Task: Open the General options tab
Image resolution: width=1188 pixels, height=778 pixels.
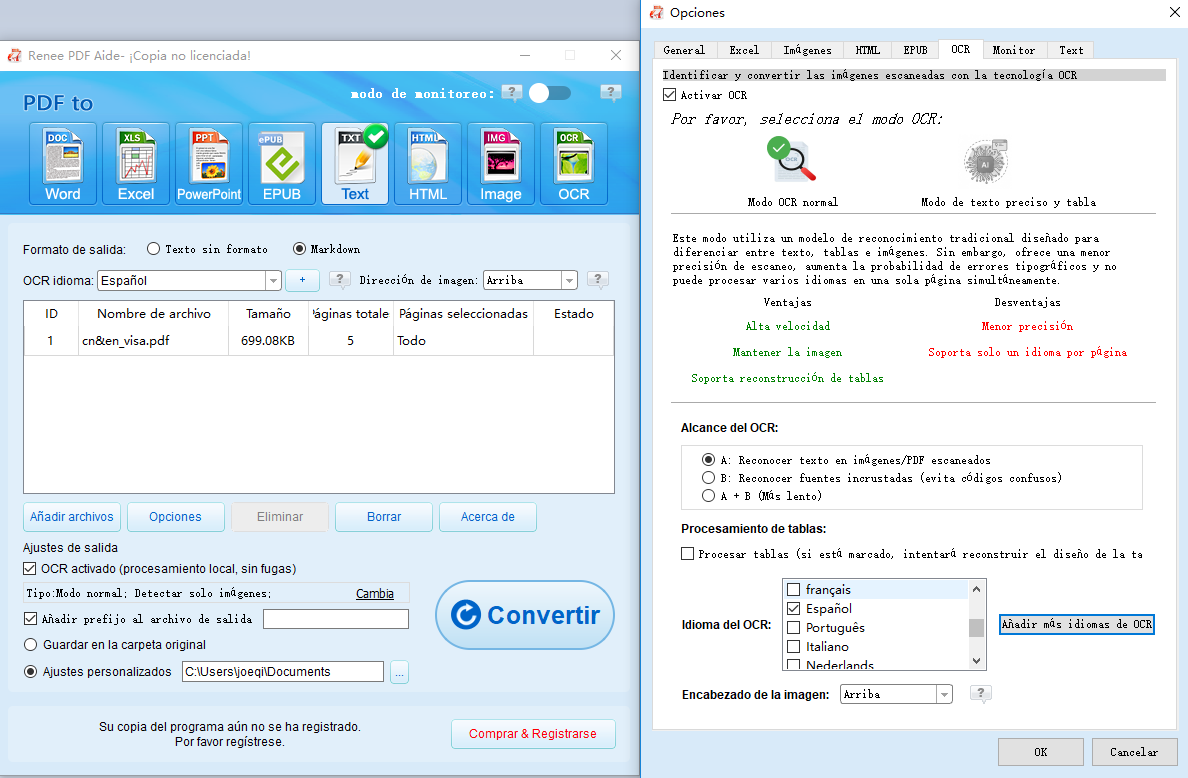Action: pyautogui.click(x=685, y=49)
